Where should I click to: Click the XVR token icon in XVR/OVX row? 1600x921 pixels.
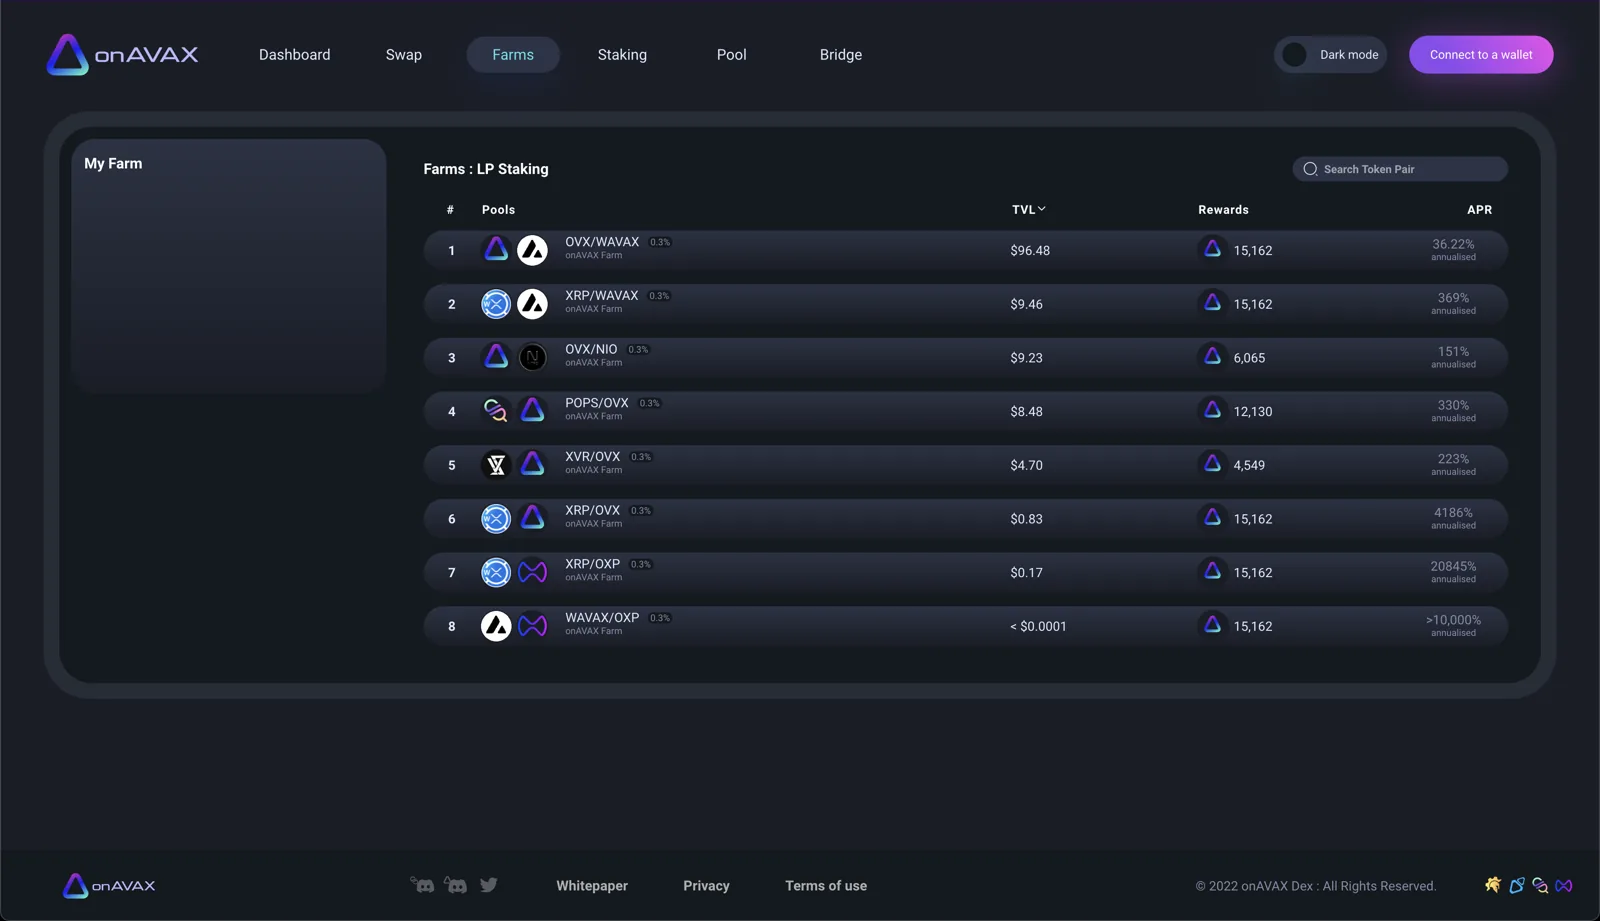(x=496, y=465)
